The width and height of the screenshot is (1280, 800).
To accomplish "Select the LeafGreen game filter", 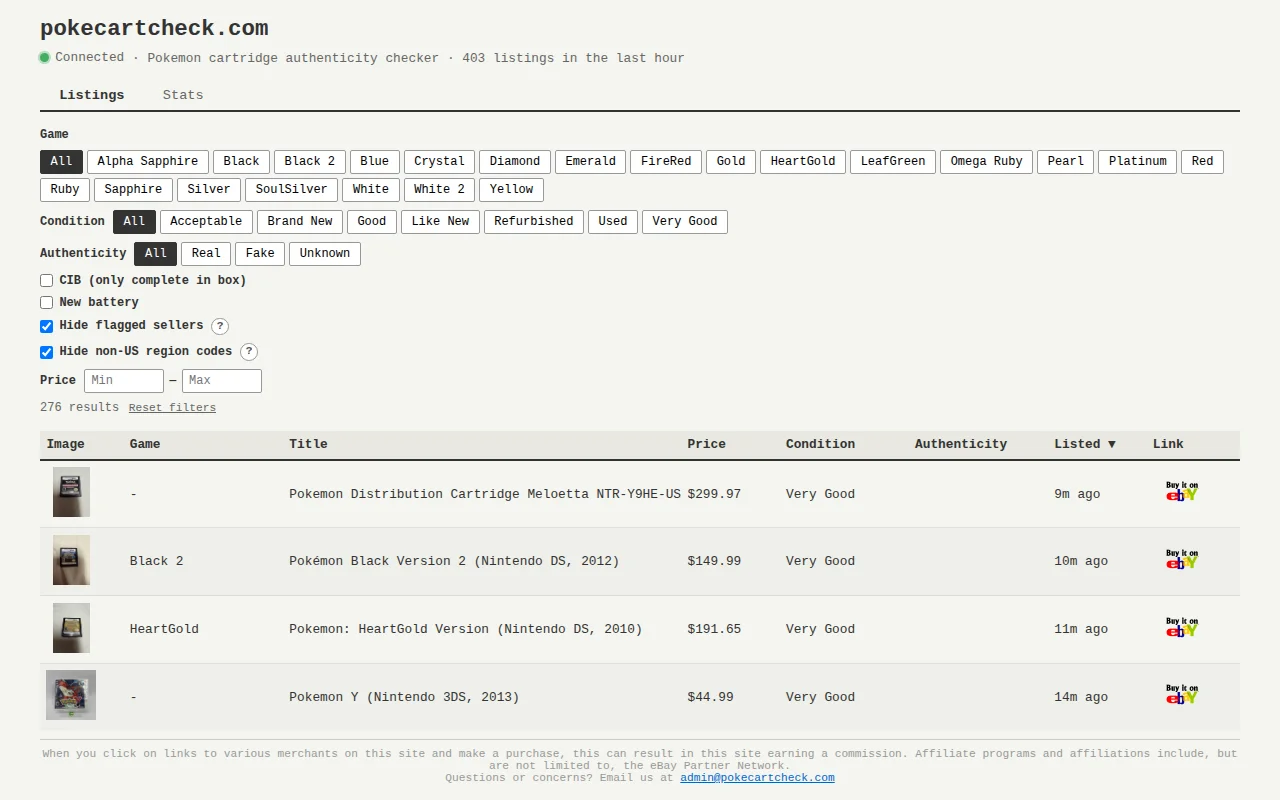I will (x=893, y=162).
